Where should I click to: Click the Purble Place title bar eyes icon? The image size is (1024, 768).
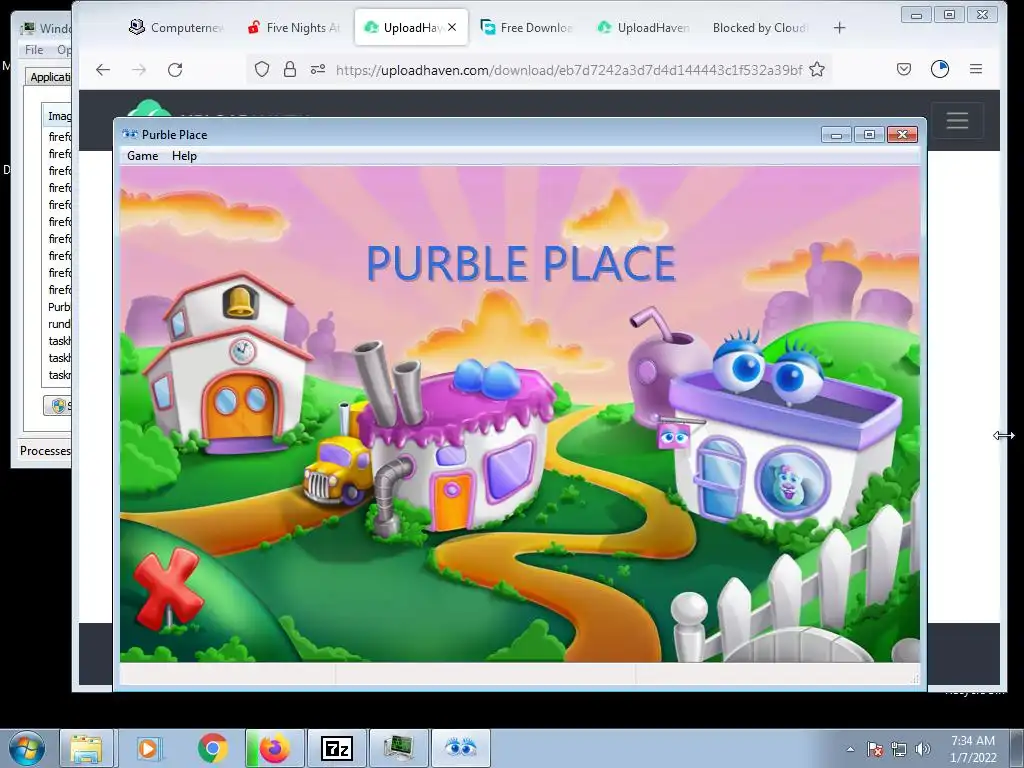130,135
